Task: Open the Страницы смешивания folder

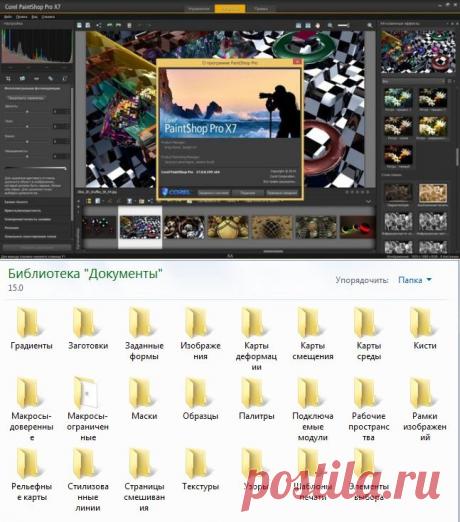Action: tap(144, 480)
